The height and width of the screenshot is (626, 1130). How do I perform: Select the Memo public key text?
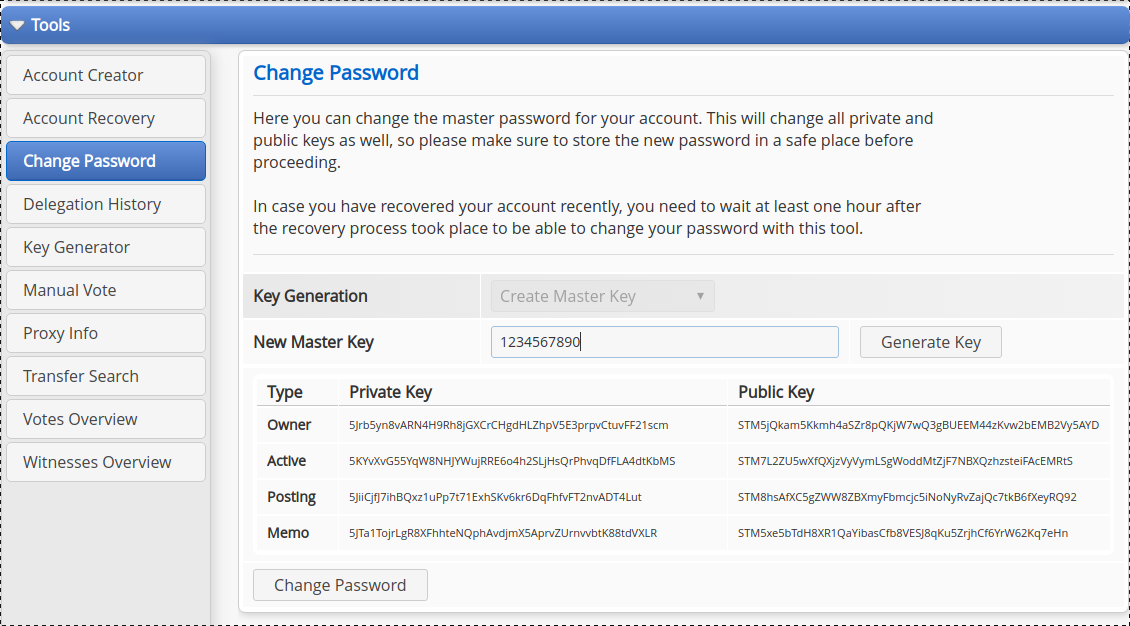click(x=903, y=533)
